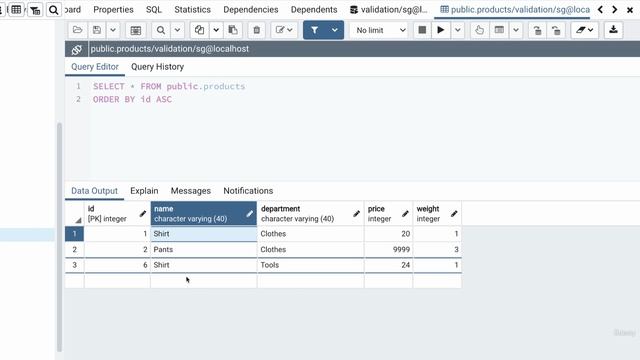Click the Tools department cell

tap(311, 265)
